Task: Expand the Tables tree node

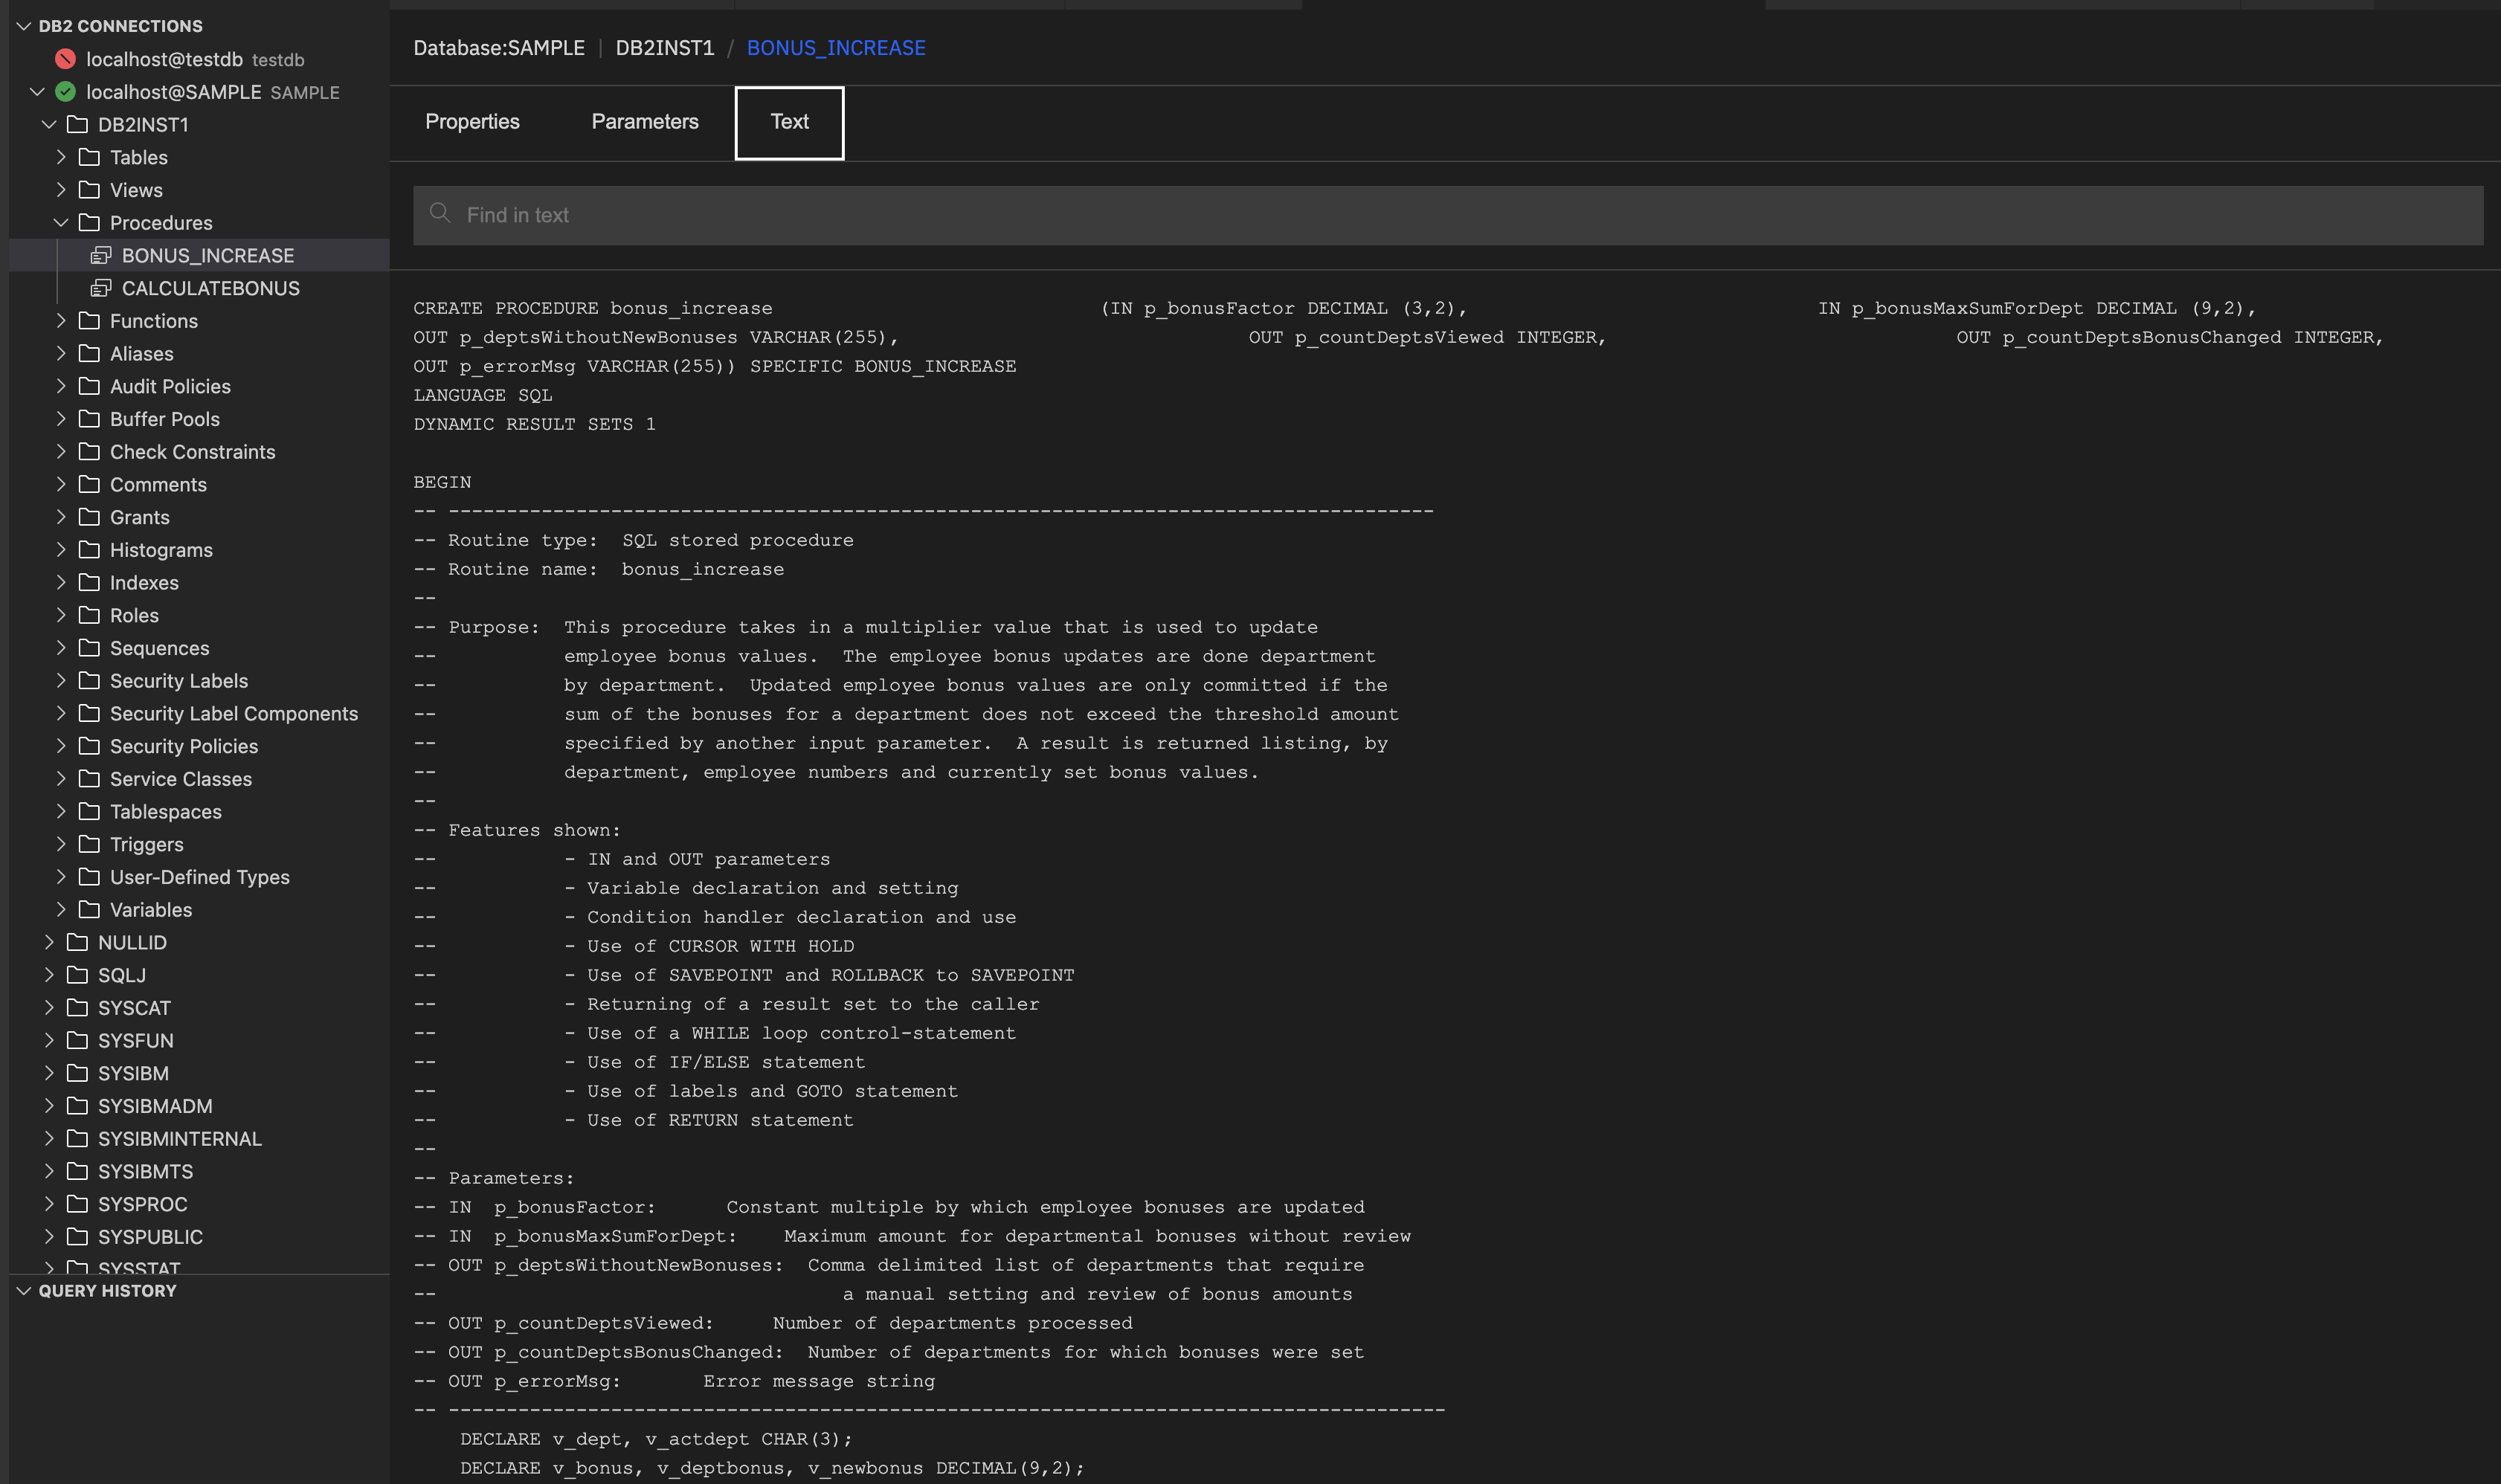Action: coord(62,157)
